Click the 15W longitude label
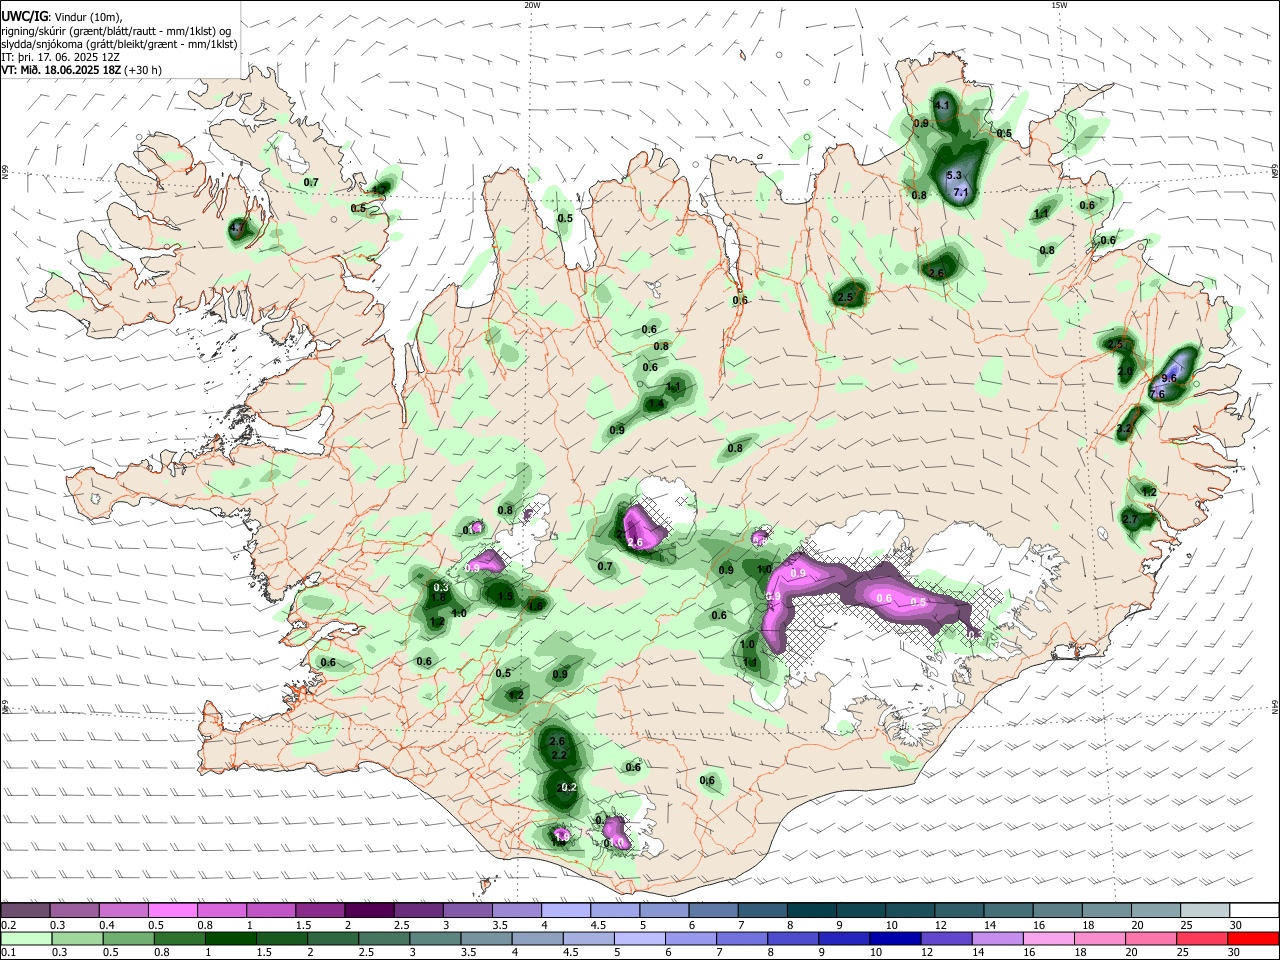Screen dimensions: 1280x960 [1059, 5]
